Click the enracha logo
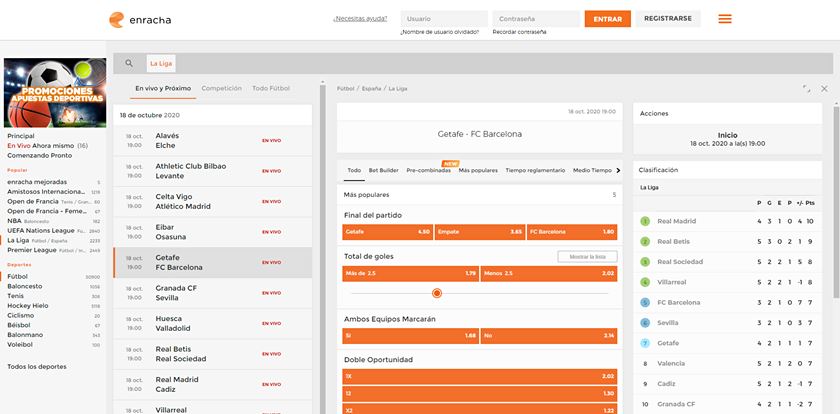Viewport: 840px width, 414px height. (140, 20)
